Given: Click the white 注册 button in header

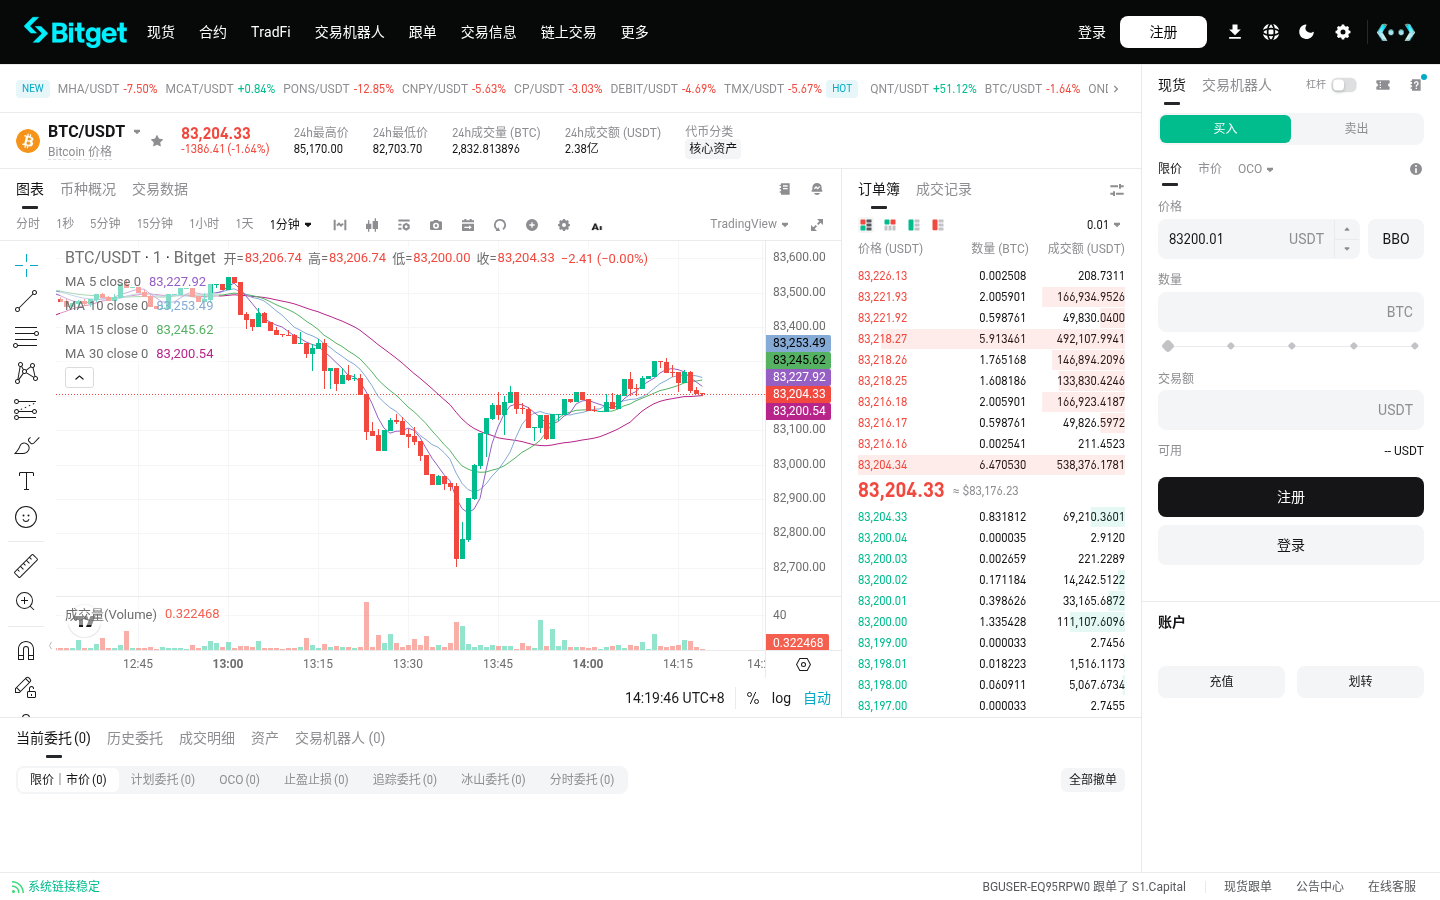Looking at the screenshot, I should (x=1163, y=32).
